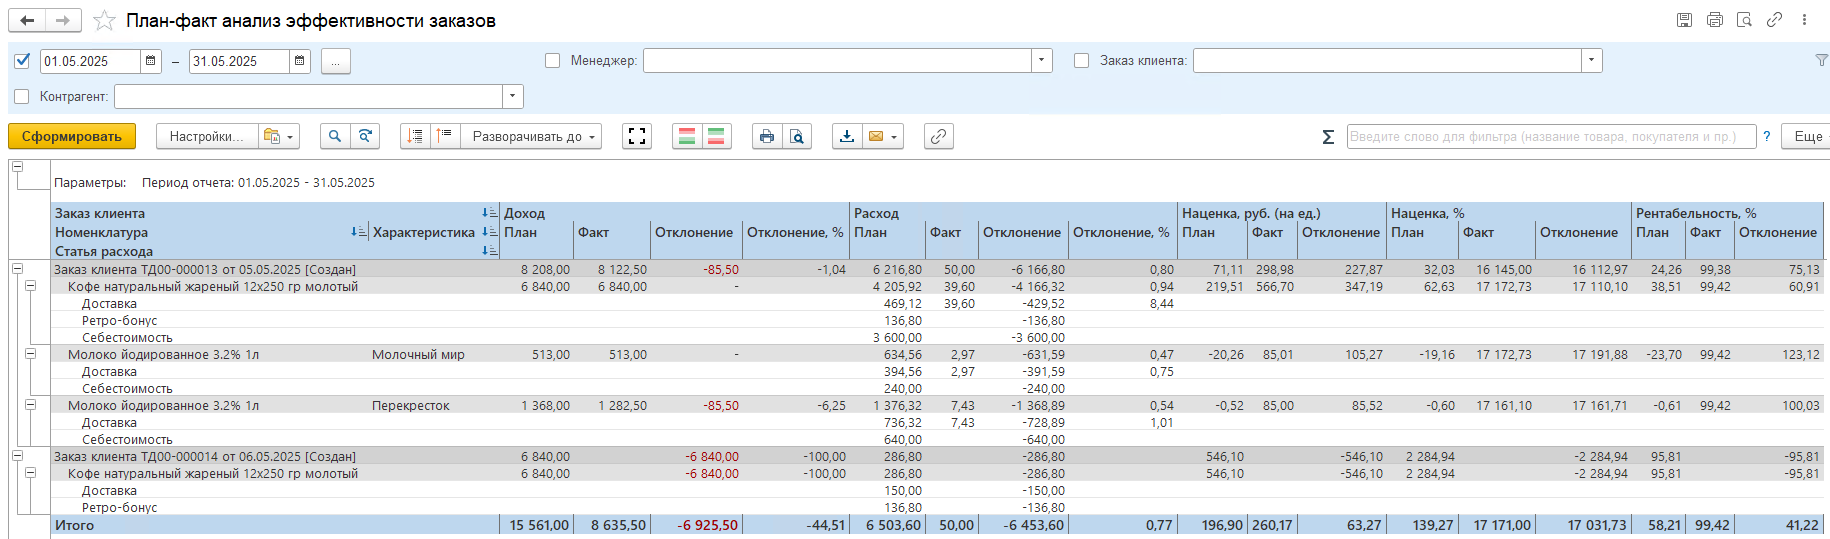This screenshot has width=1830, height=539.
Task: Open the Настройки report settings
Action: tap(206, 137)
